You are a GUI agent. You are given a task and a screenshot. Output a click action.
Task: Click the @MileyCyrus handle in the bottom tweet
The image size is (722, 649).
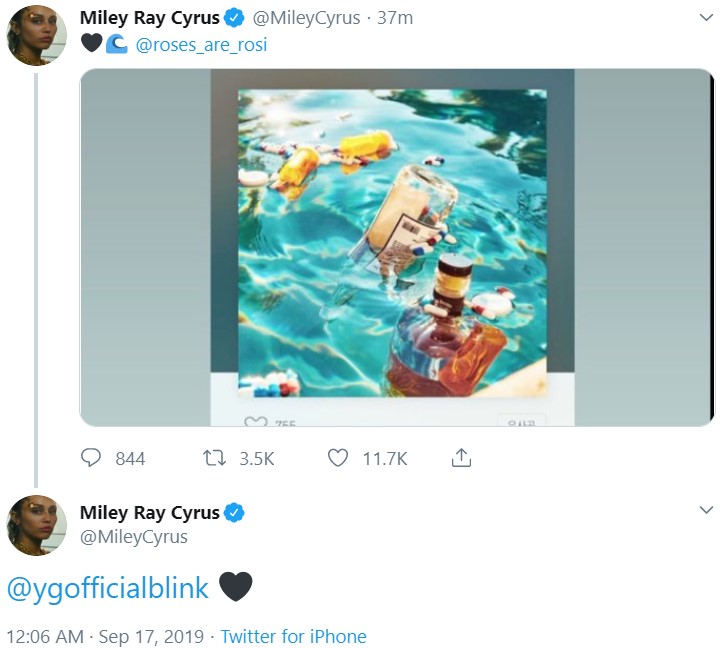point(133,538)
